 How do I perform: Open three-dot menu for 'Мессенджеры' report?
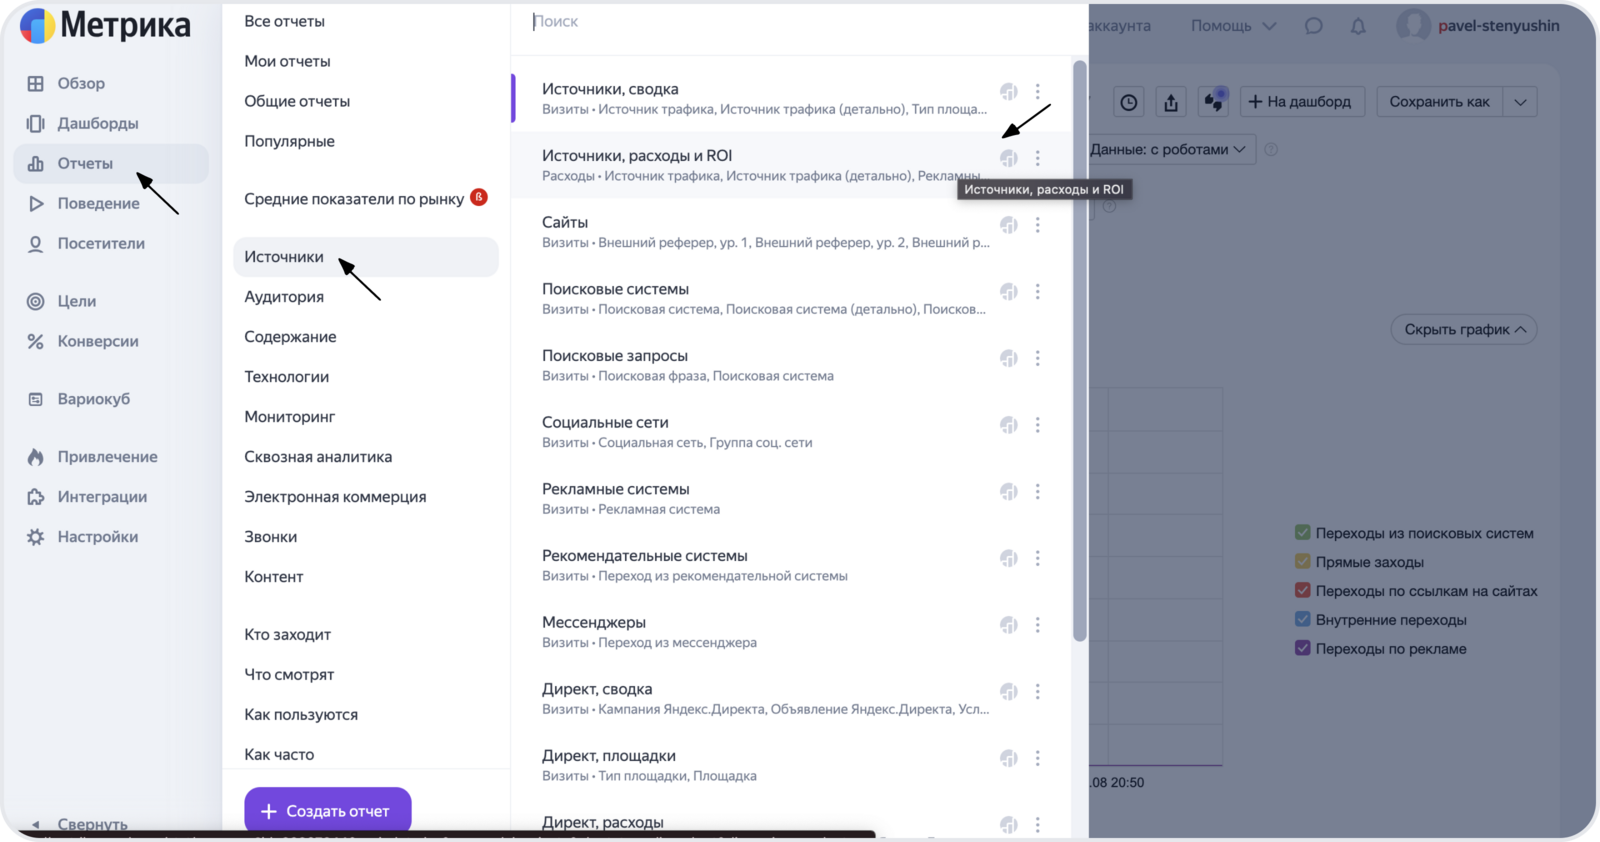[1038, 625]
